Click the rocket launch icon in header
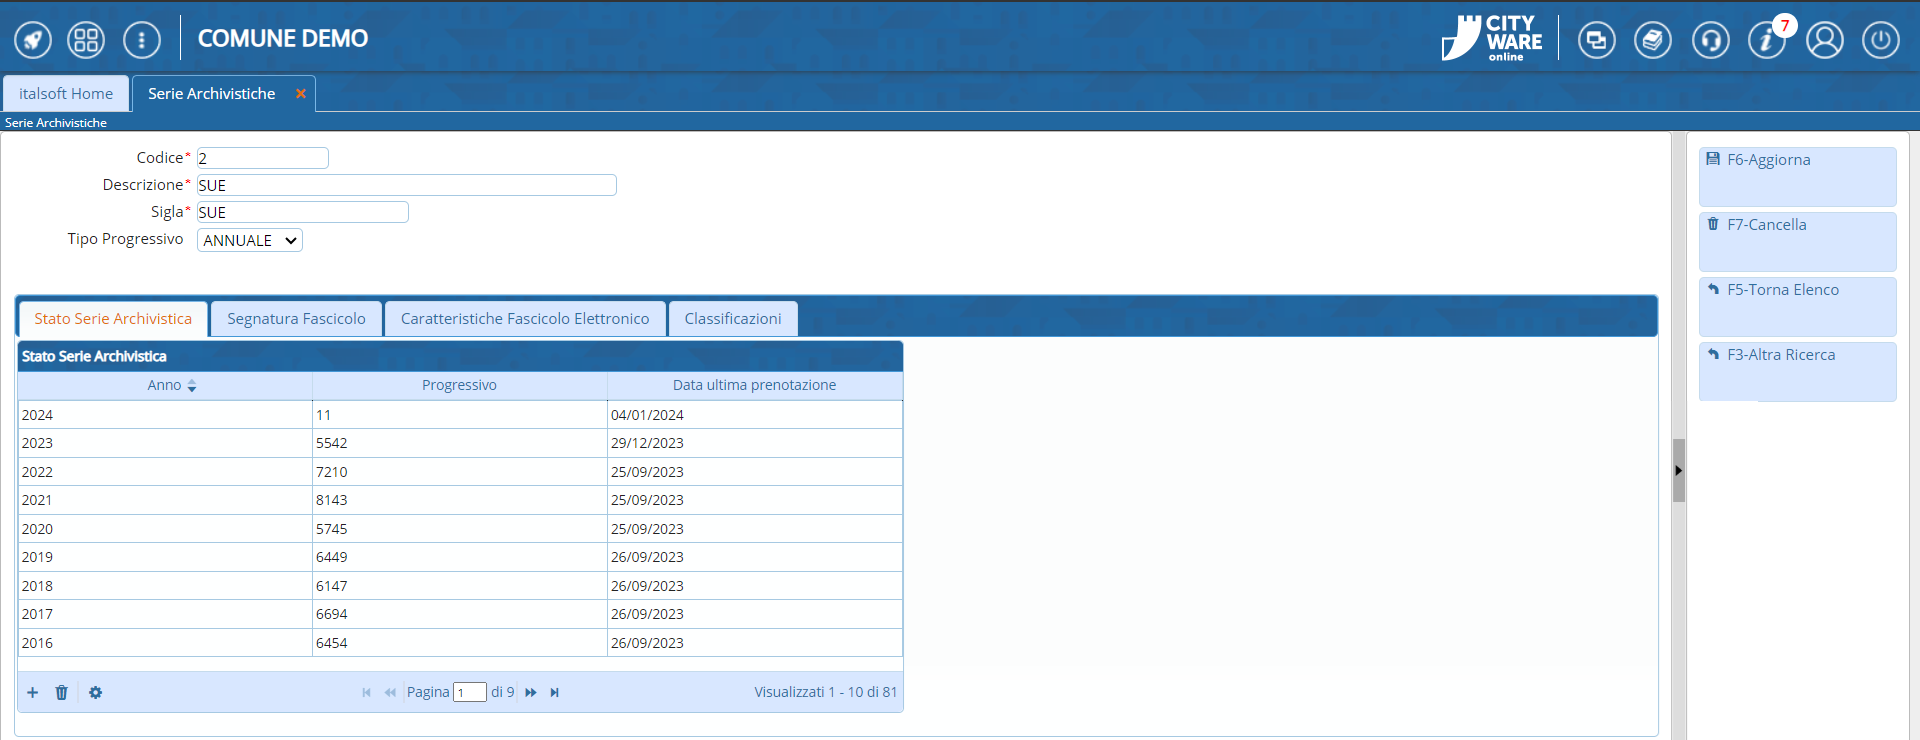The height and width of the screenshot is (740, 1920). pyautogui.click(x=33, y=40)
